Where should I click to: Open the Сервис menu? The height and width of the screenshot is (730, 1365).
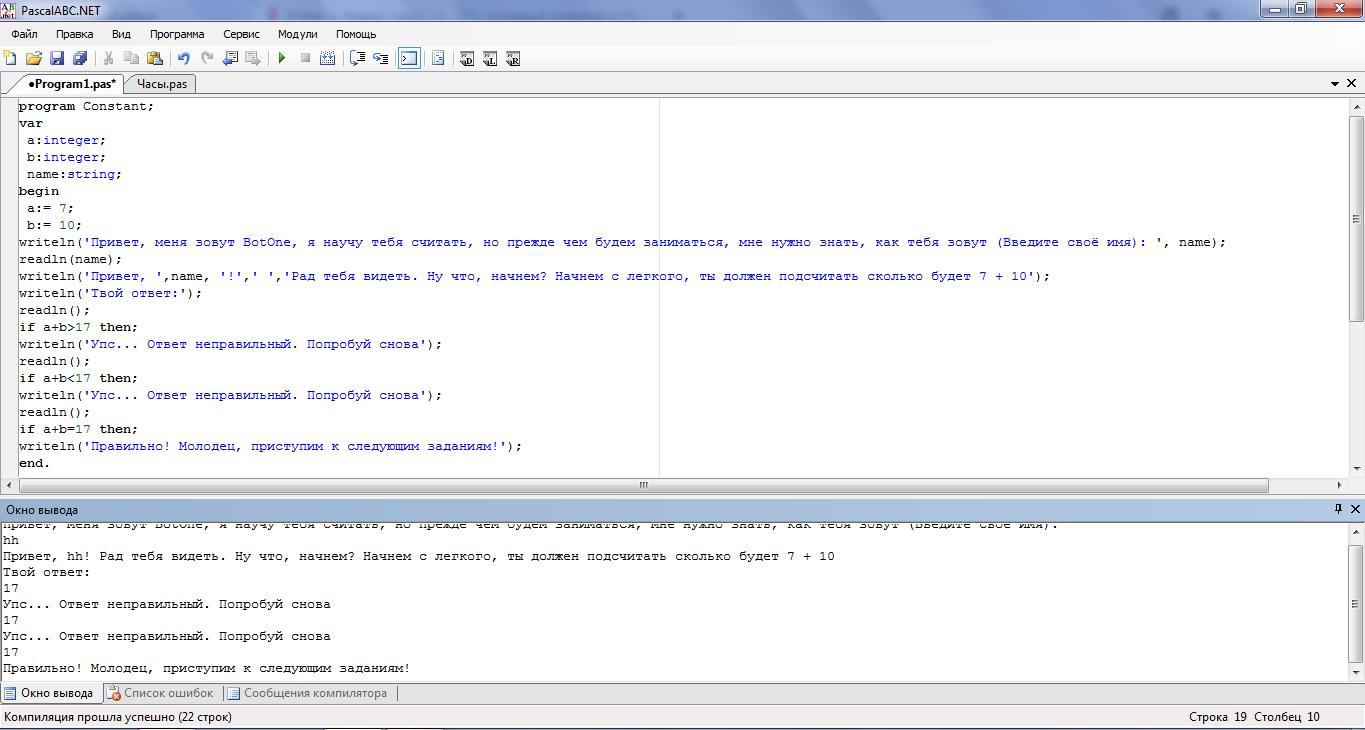point(241,34)
